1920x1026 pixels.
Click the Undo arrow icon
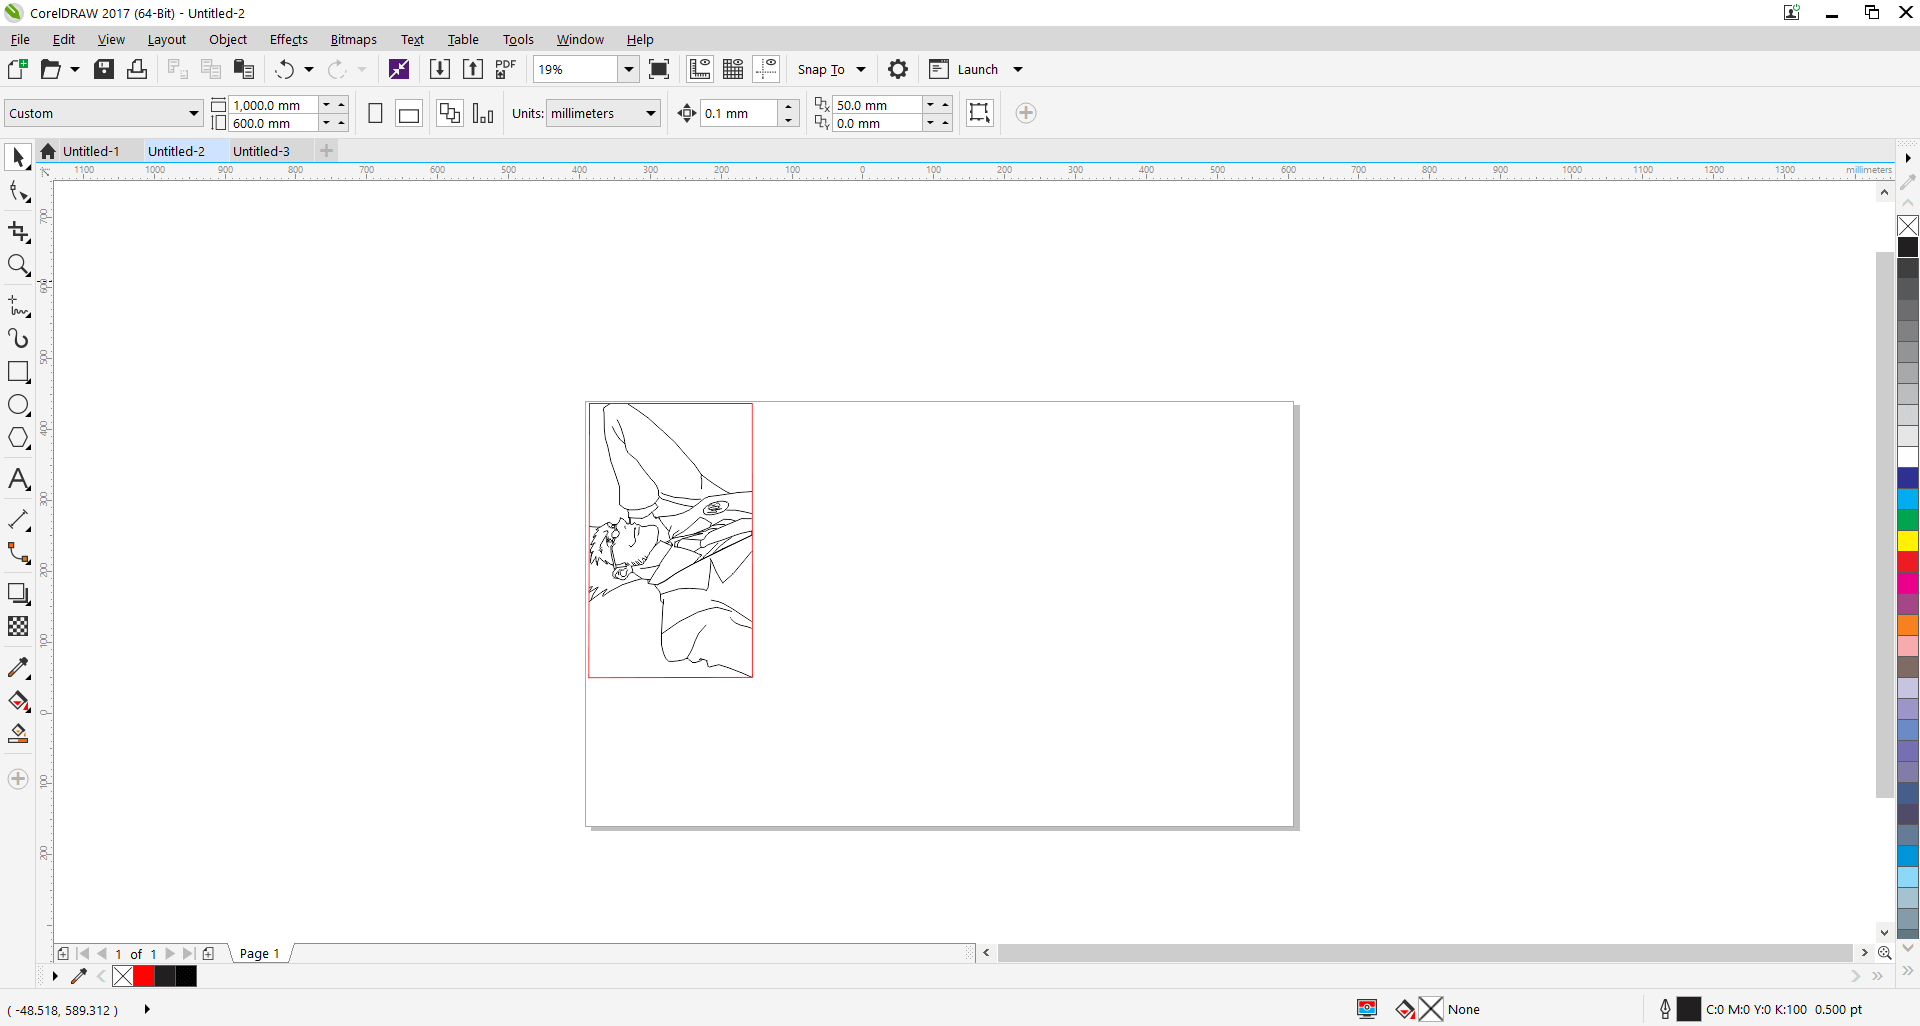click(285, 69)
